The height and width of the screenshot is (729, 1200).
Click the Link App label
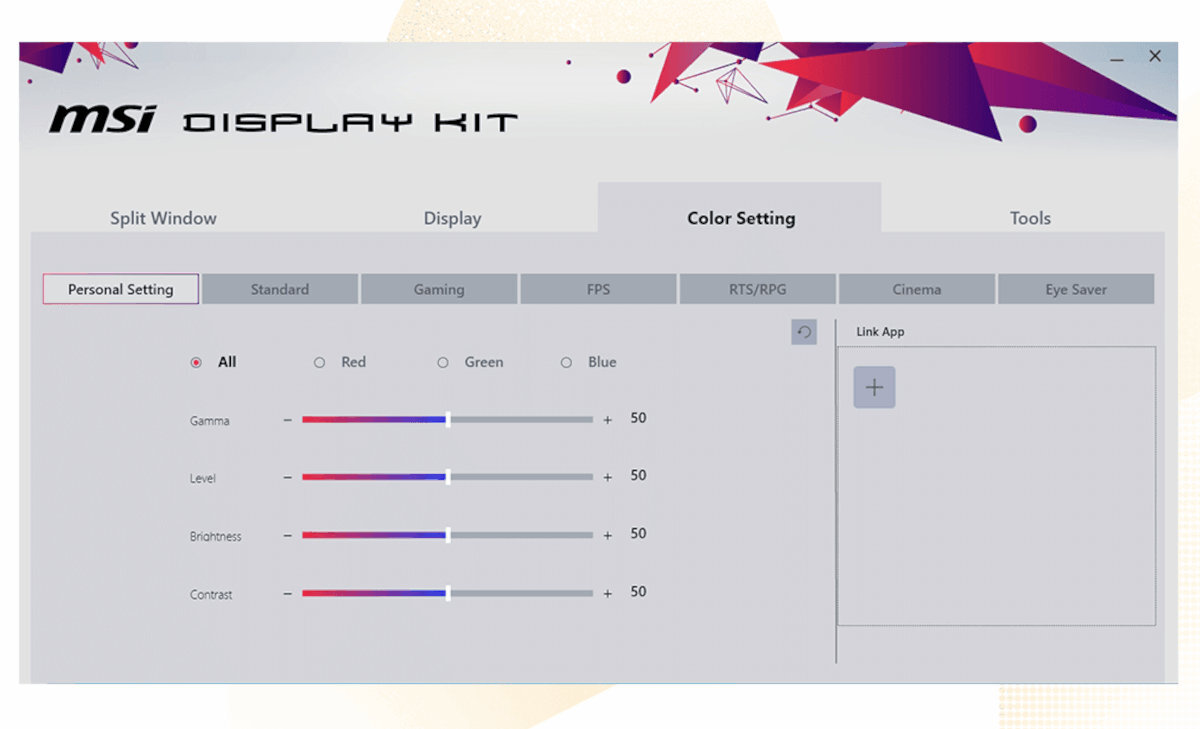coord(880,332)
